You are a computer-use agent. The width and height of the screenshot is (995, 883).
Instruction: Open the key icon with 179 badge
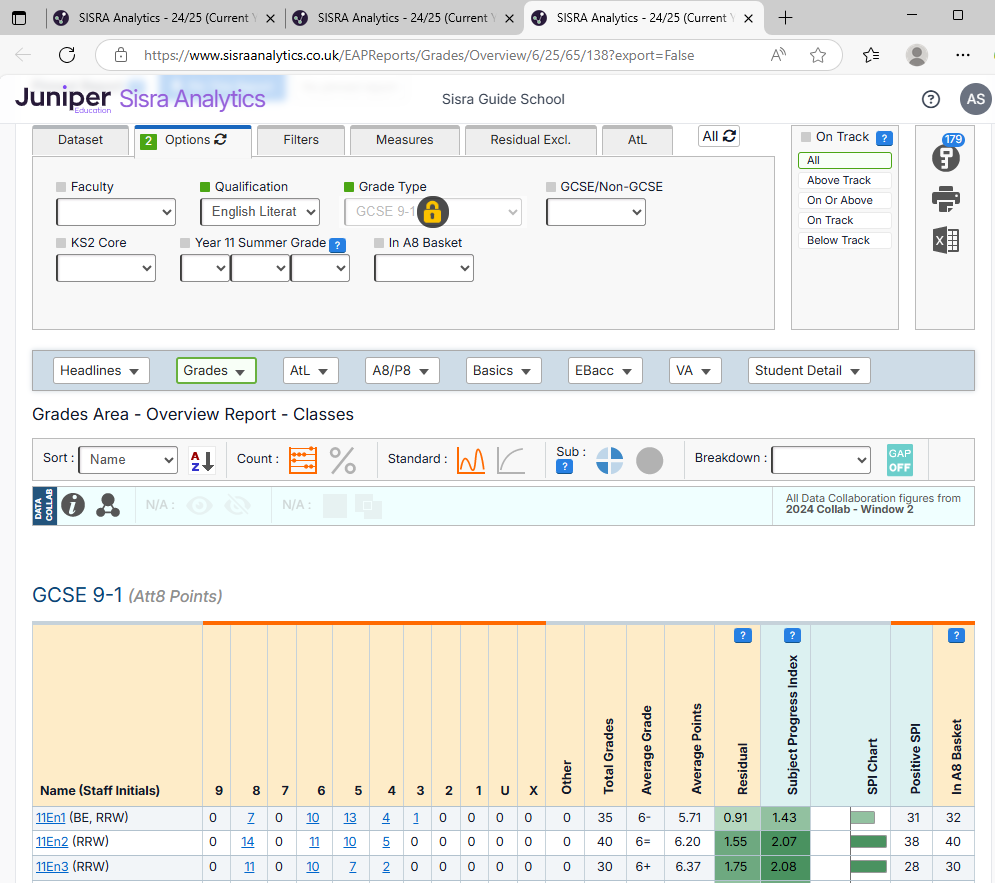[x=945, y=157]
